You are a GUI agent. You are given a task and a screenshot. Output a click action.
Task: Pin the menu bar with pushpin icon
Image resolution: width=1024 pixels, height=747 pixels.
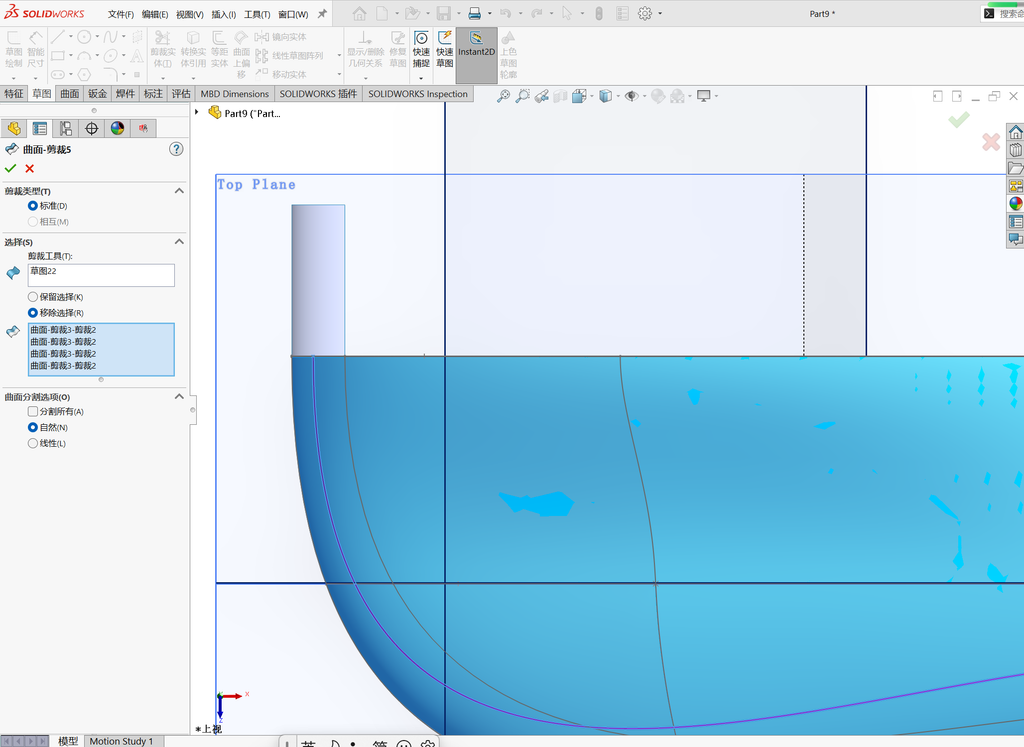pos(322,14)
